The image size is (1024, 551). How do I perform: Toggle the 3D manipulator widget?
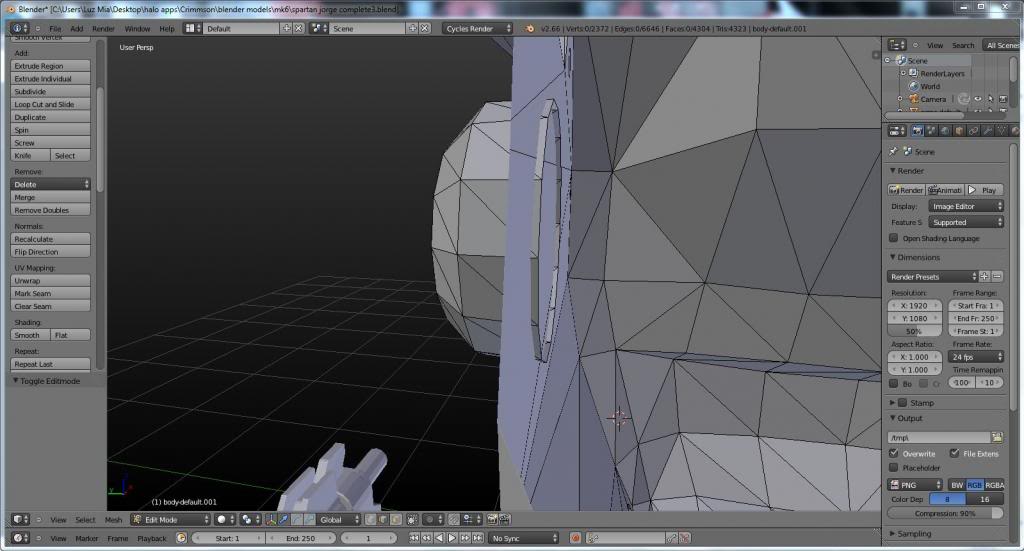[270, 520]
